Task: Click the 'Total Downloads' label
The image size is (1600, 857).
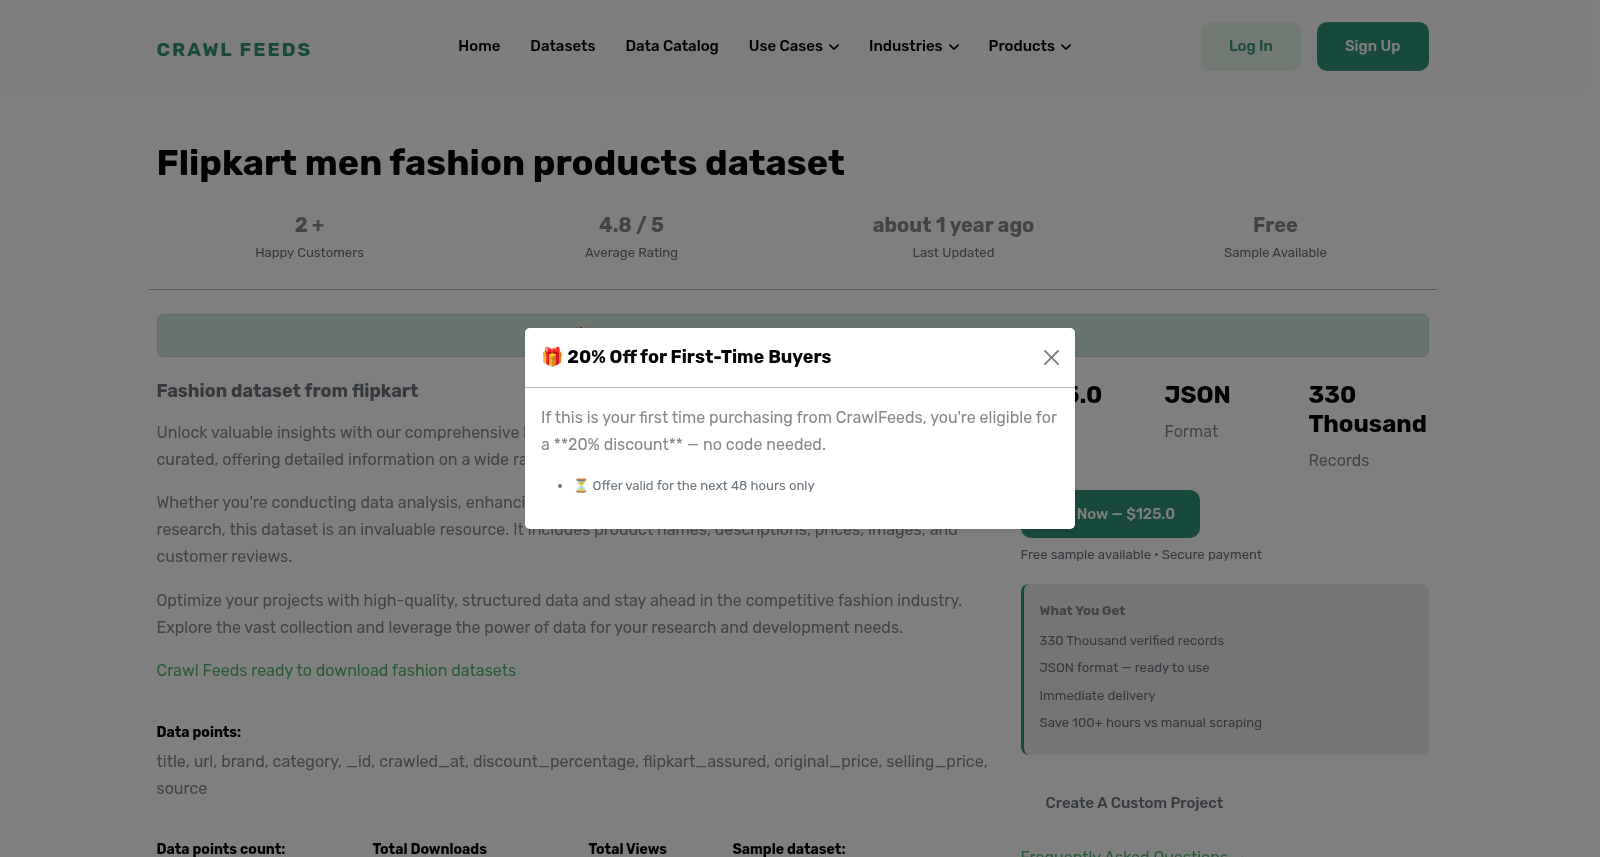Action: pos(430,849)
